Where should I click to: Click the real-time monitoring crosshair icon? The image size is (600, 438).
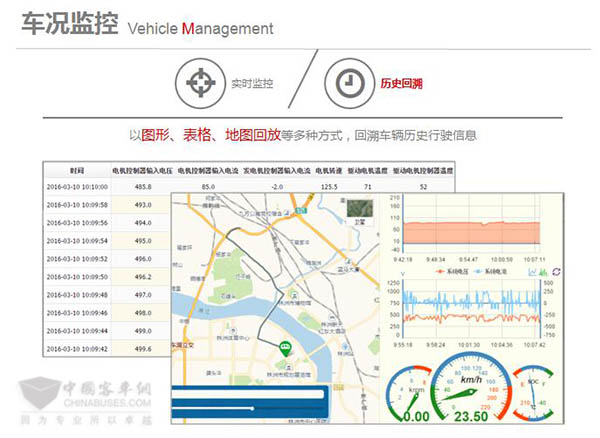pos(199,83)
